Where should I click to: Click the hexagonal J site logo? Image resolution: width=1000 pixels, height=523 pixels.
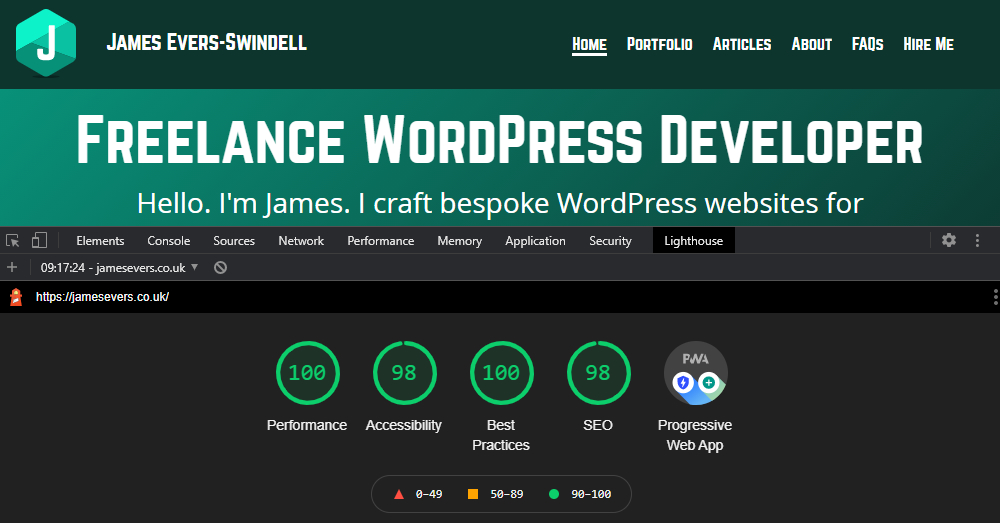pyautogui.click(x=46, y=43)
